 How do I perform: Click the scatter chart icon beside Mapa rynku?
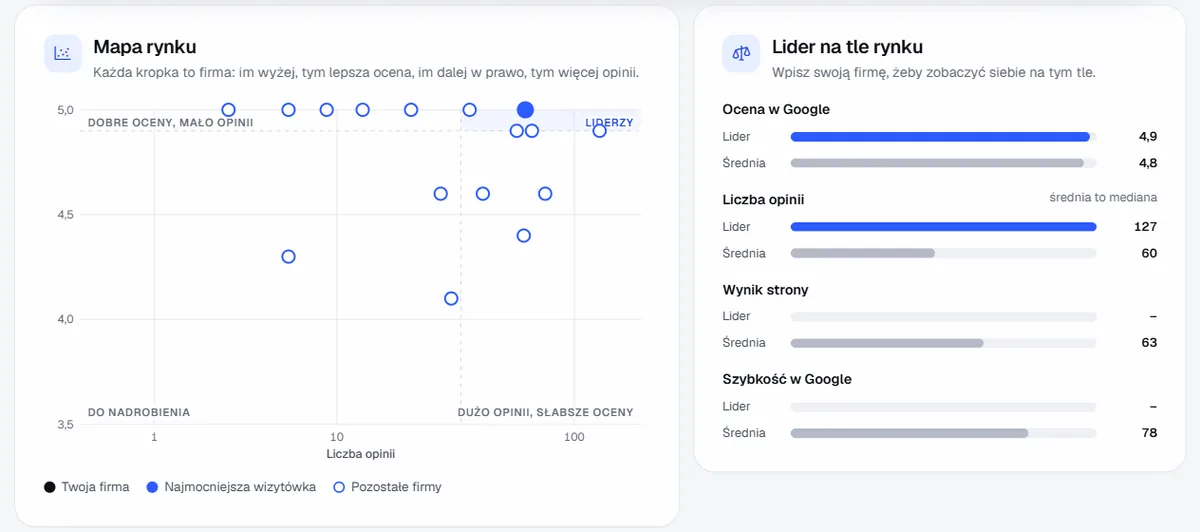(x=62, y=54)
